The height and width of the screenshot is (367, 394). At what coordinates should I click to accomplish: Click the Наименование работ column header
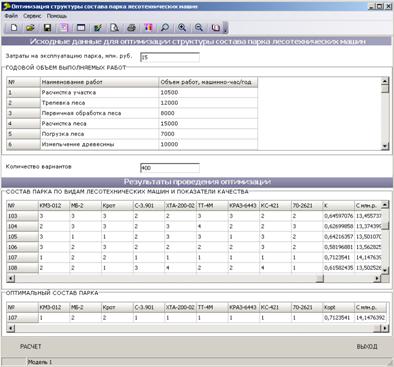coord(99,82)
